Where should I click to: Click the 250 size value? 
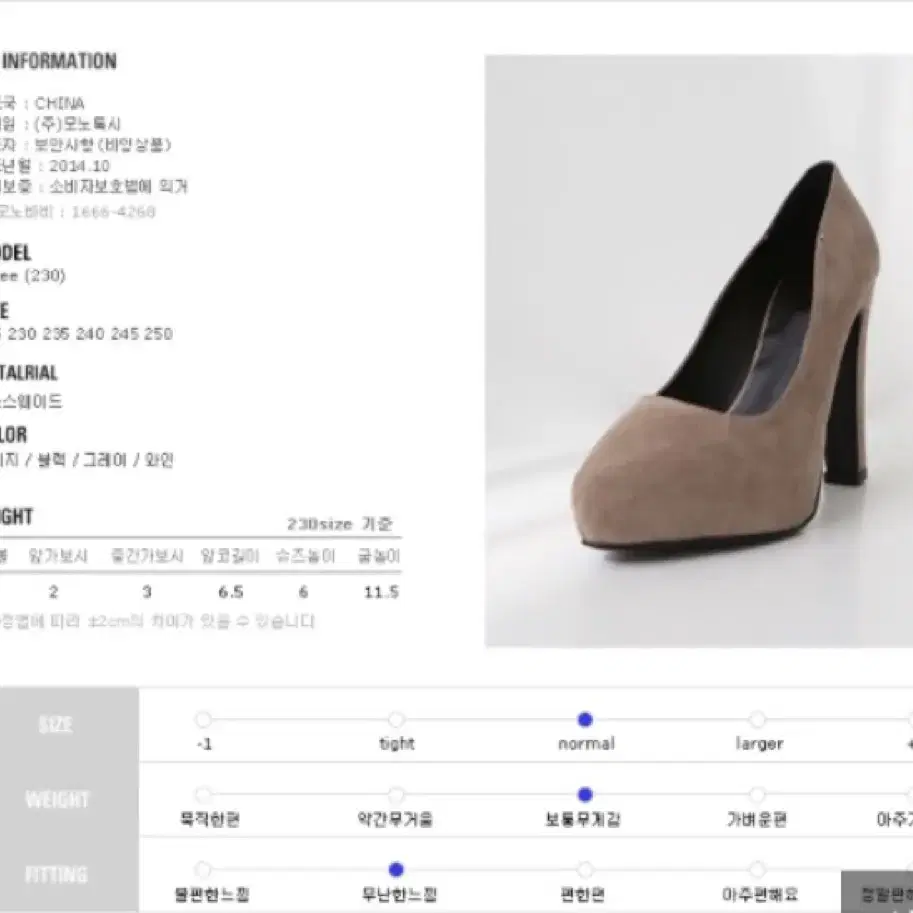coord(158,334)
